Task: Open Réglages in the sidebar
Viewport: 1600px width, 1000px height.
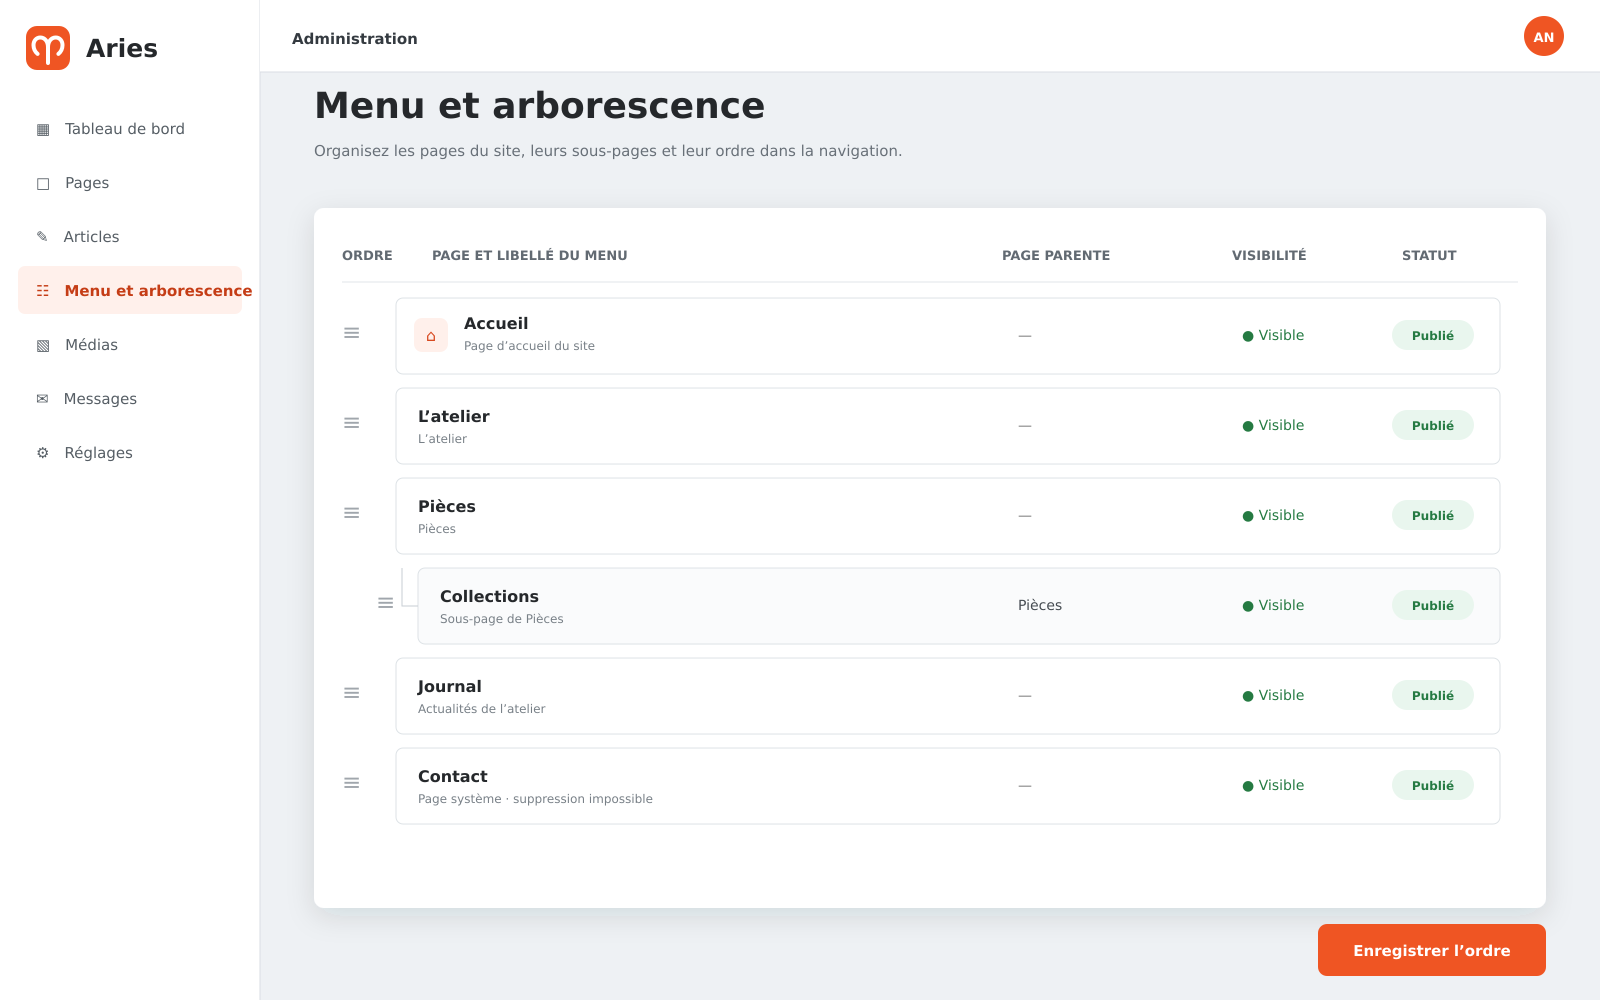Action: click(130, 453)
